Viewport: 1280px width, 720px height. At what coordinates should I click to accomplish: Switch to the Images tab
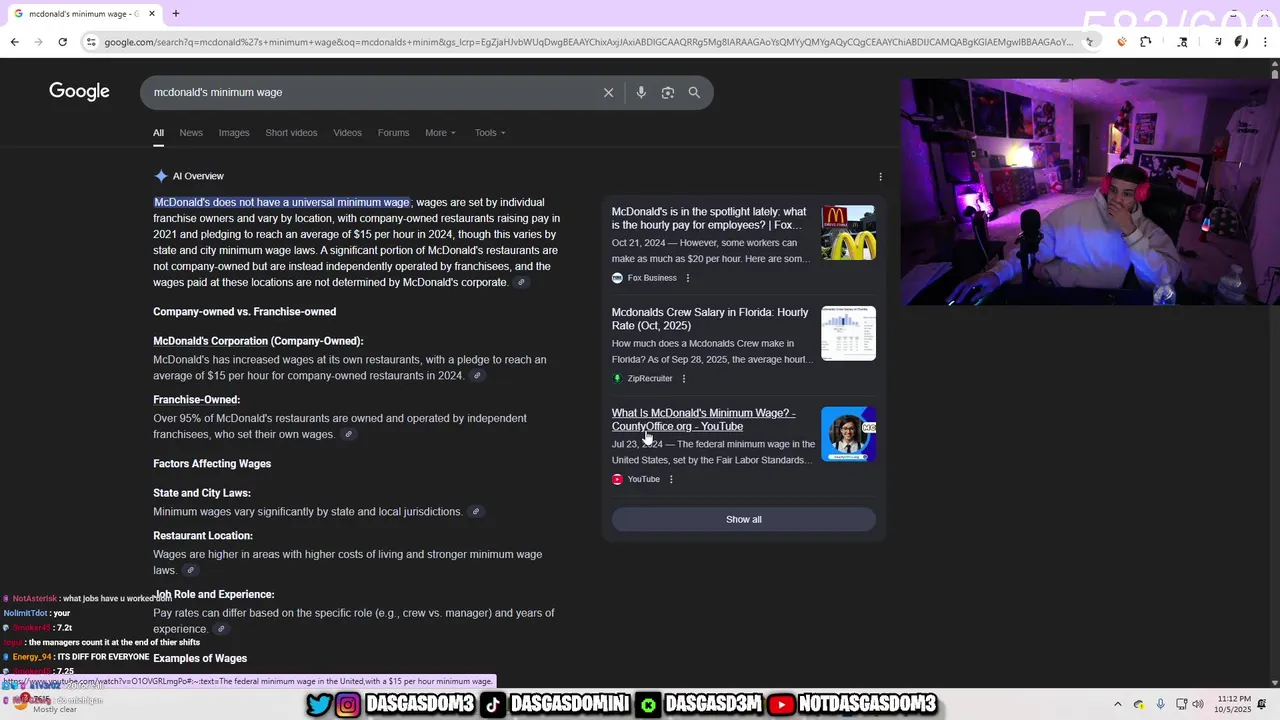[x=234, y=133]
